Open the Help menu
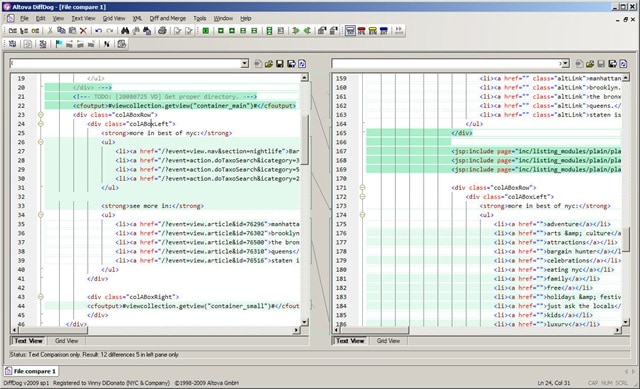This screenshot has height=389, width=640. pyautogui.click(x=246, y=18)
